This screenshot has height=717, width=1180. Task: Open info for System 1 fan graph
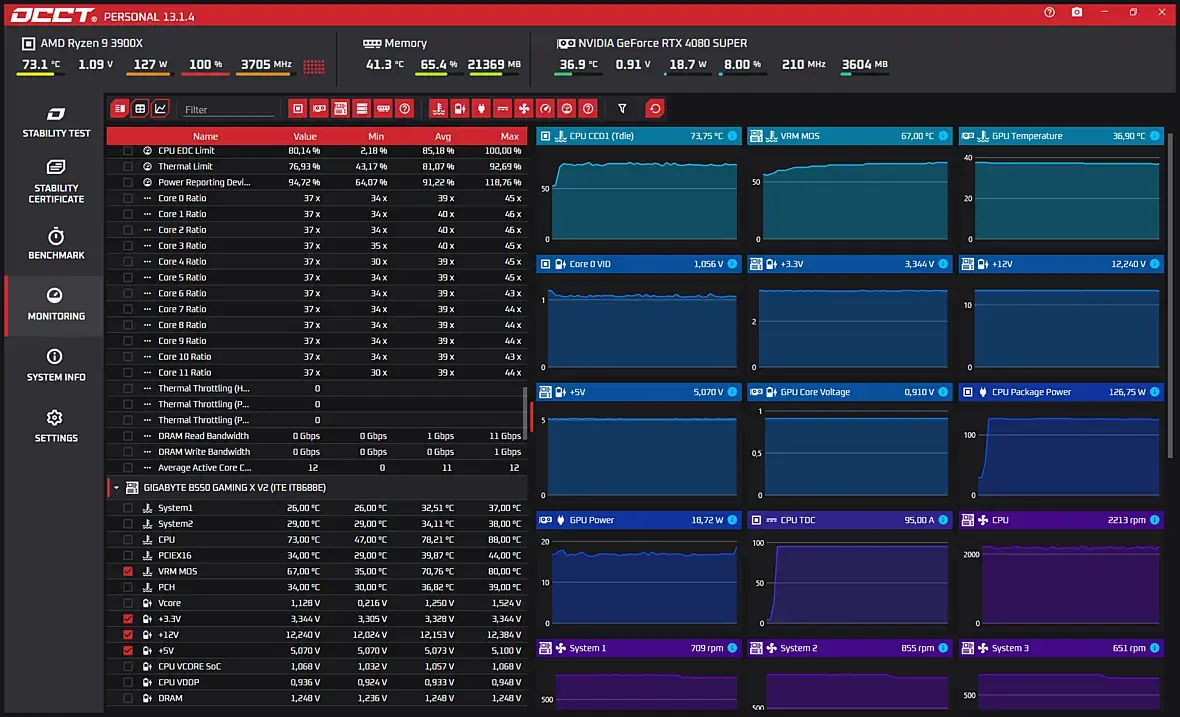732,648
